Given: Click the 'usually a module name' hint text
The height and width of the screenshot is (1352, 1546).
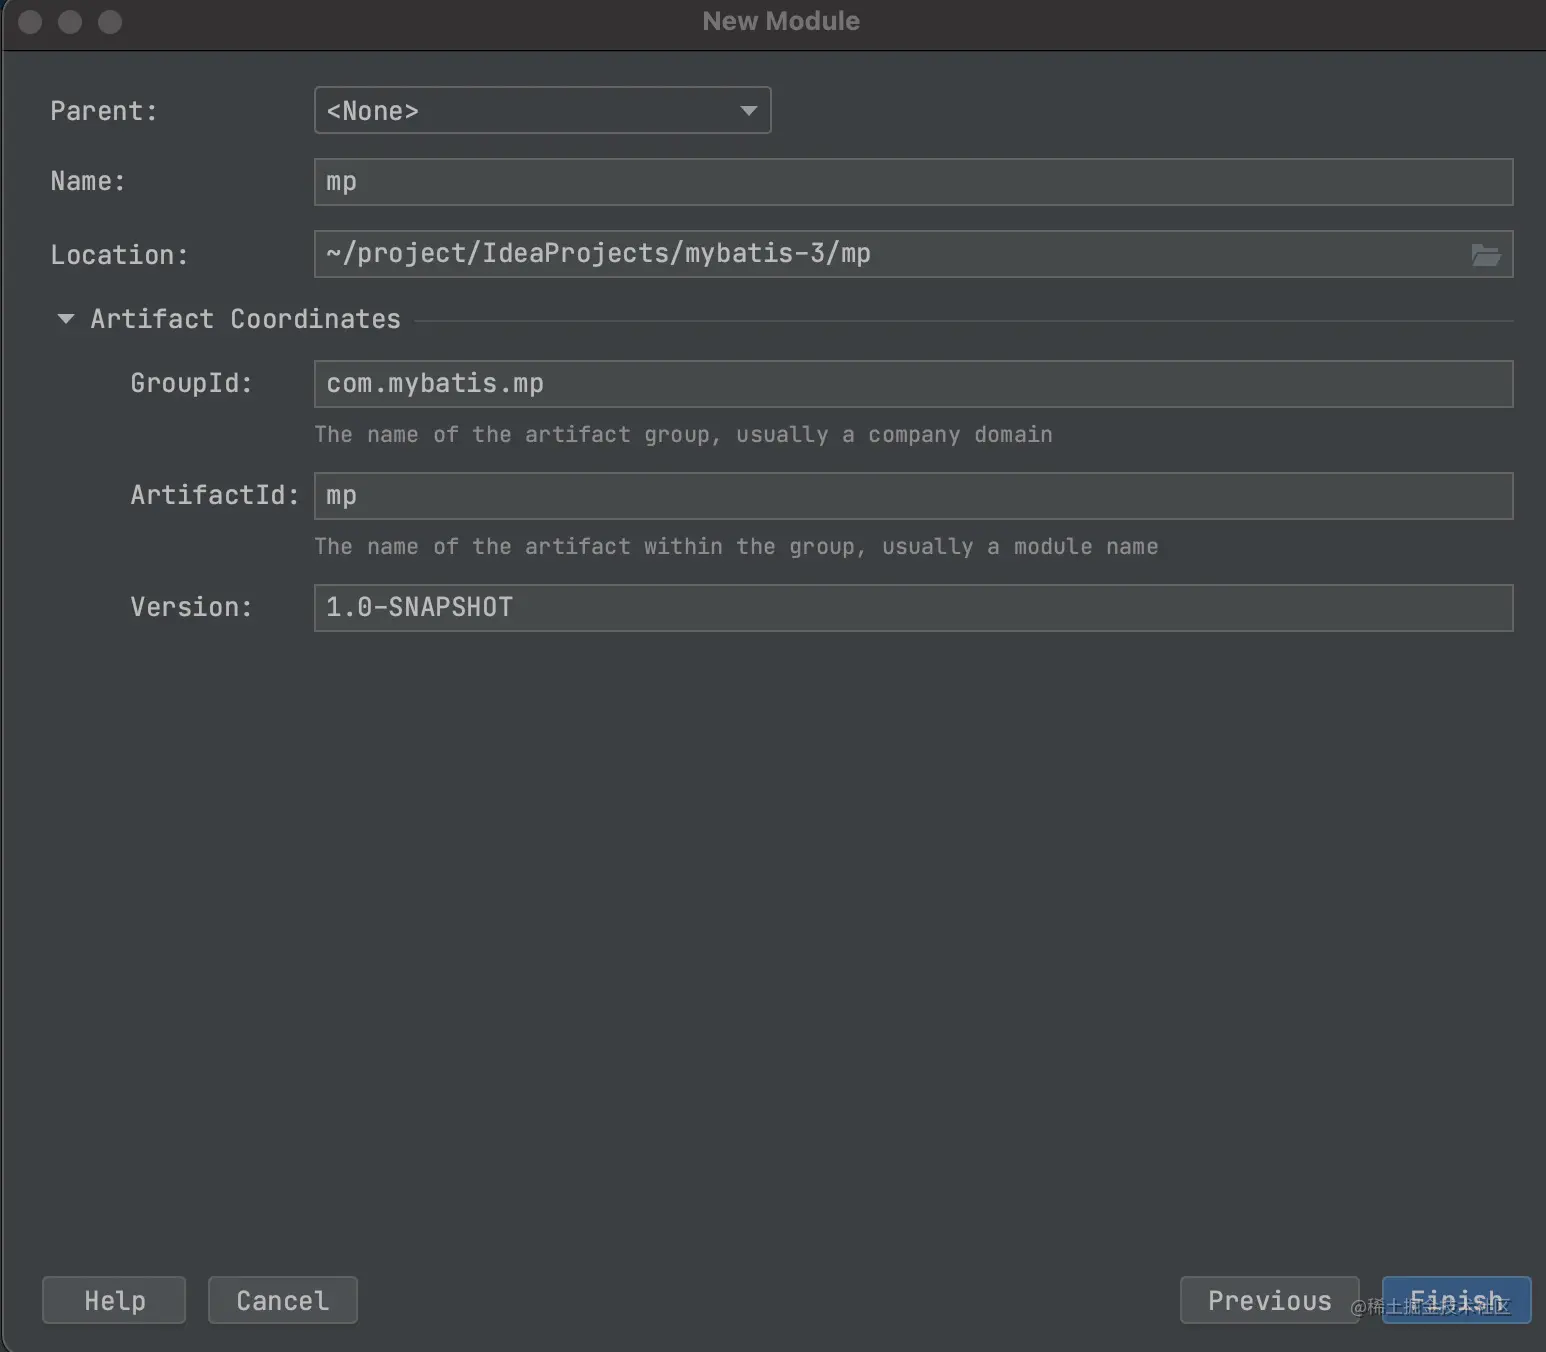Looking at the screenshot, I should click(x=1020, y=547).
